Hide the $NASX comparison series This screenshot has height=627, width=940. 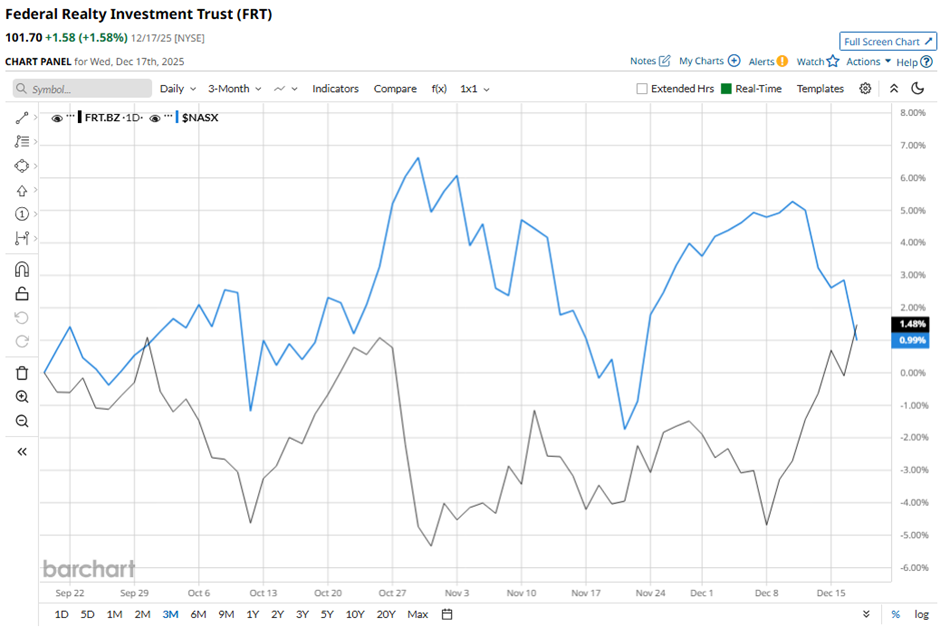(x=155, y=118)
